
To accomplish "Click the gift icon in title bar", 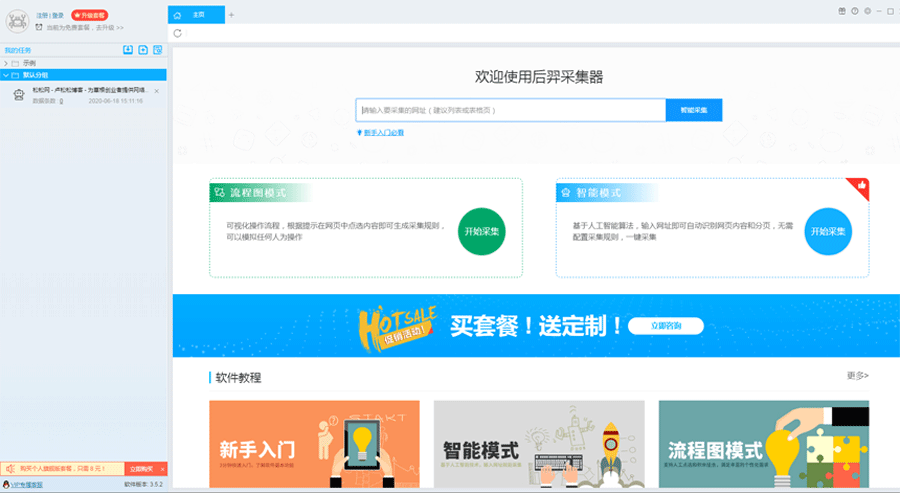I will click(842, 11).
